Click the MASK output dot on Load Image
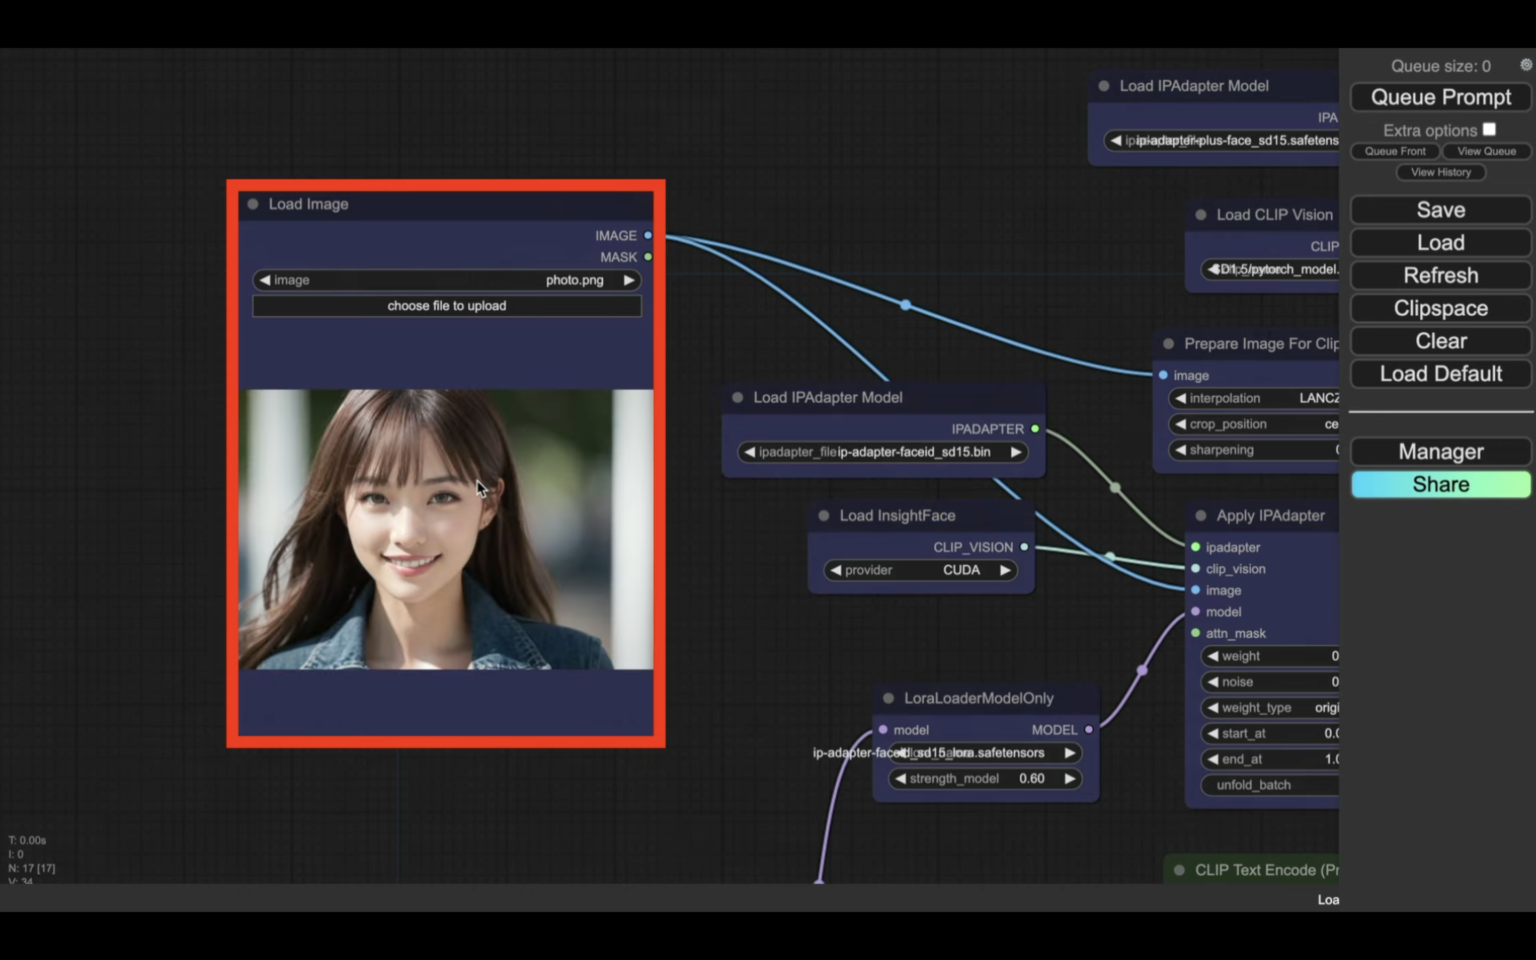1536x960 pixels. [x=648, y=257]
